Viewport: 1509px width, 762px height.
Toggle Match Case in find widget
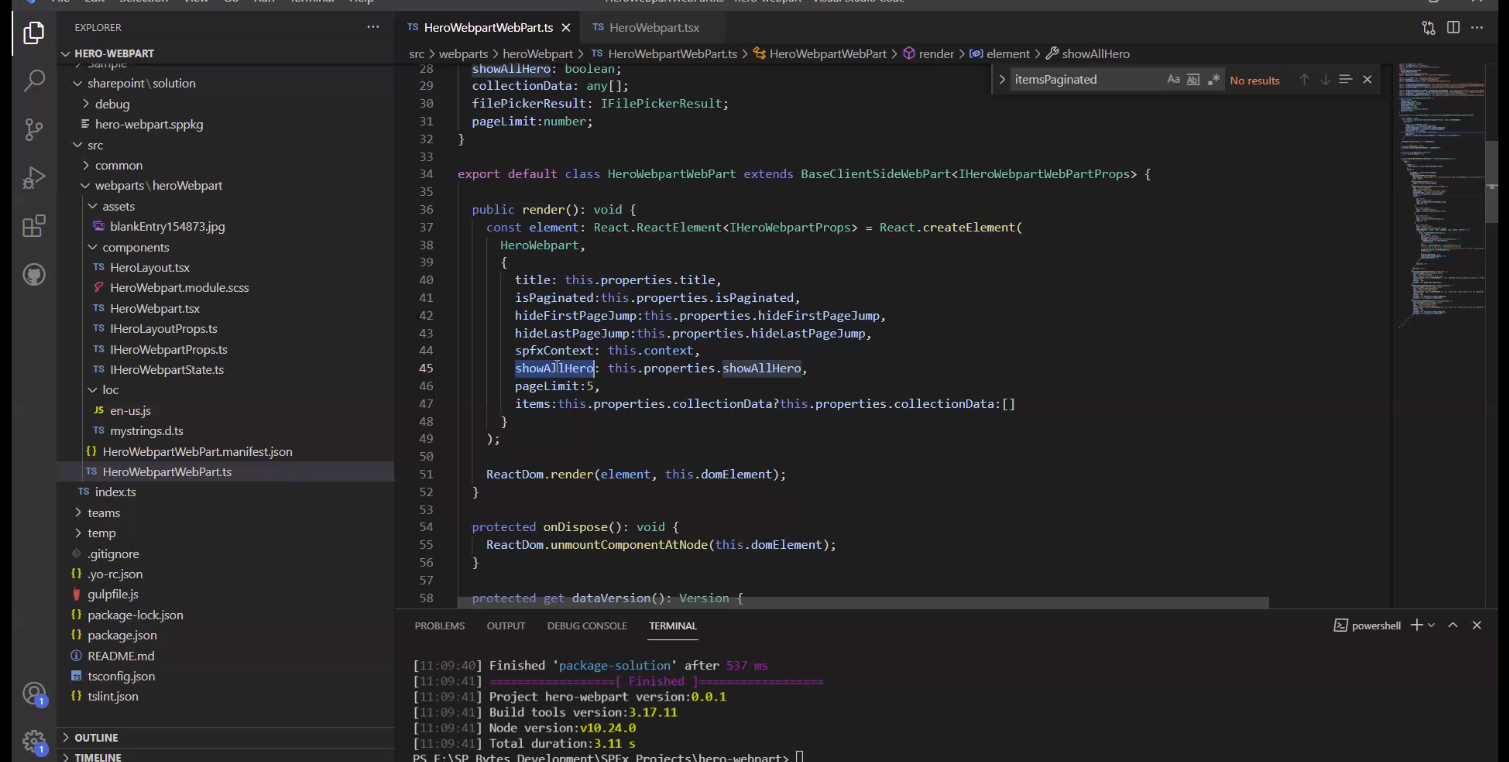[x=1174, y=80]
